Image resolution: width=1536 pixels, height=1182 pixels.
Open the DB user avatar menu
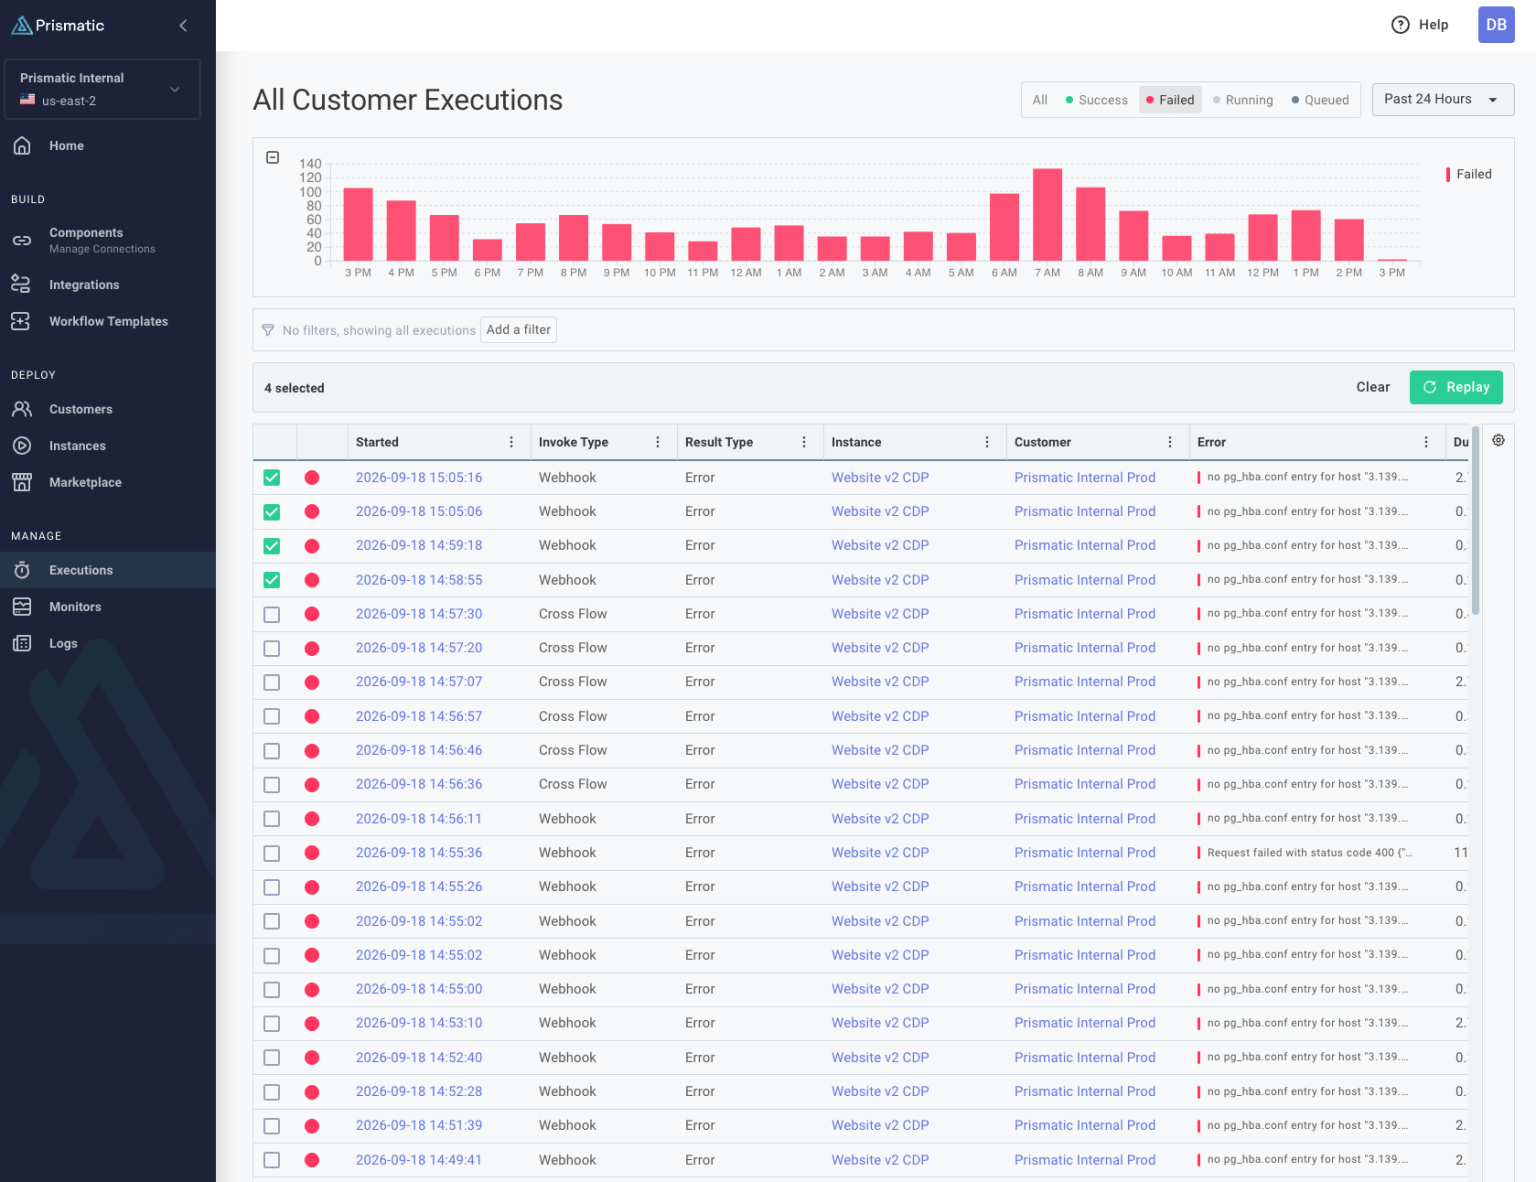(1496, 25)
